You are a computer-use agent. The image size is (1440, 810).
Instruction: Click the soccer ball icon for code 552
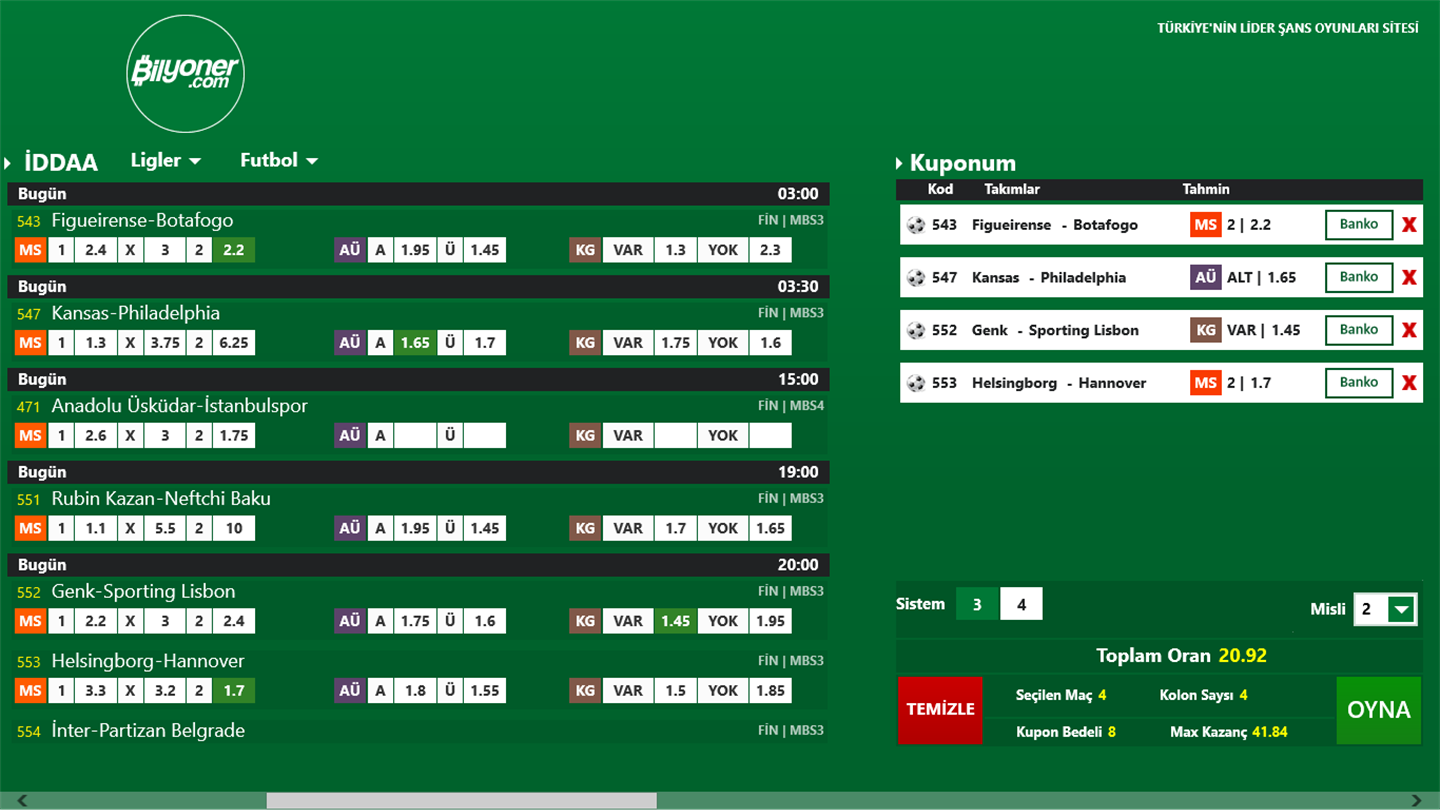coord(916,330)
